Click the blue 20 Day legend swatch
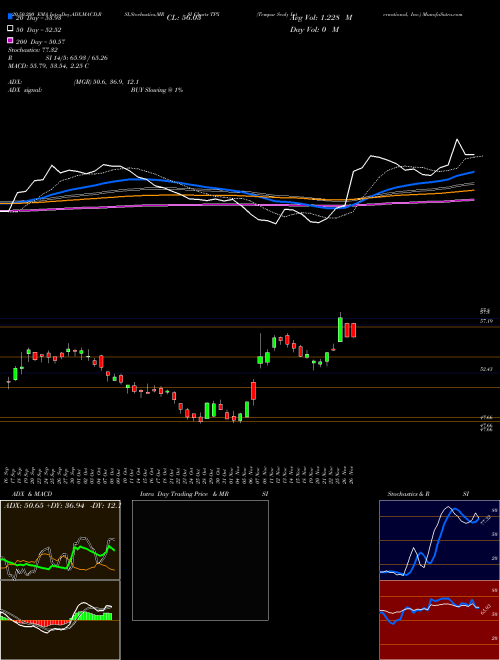The width and height of the screenshot is (500, 660). pyautogui.click(x=10, y=17)
